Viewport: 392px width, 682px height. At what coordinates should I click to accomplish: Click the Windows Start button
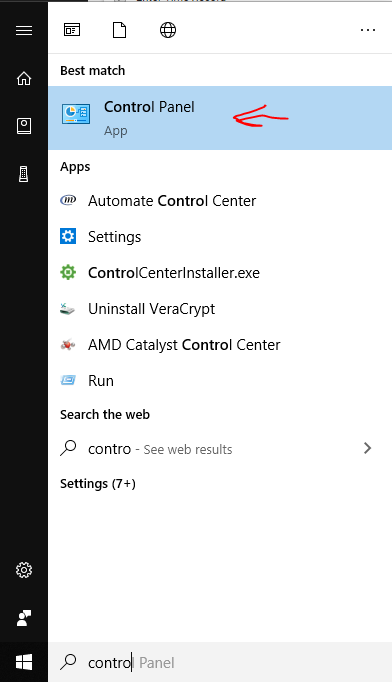click(24, 662)
